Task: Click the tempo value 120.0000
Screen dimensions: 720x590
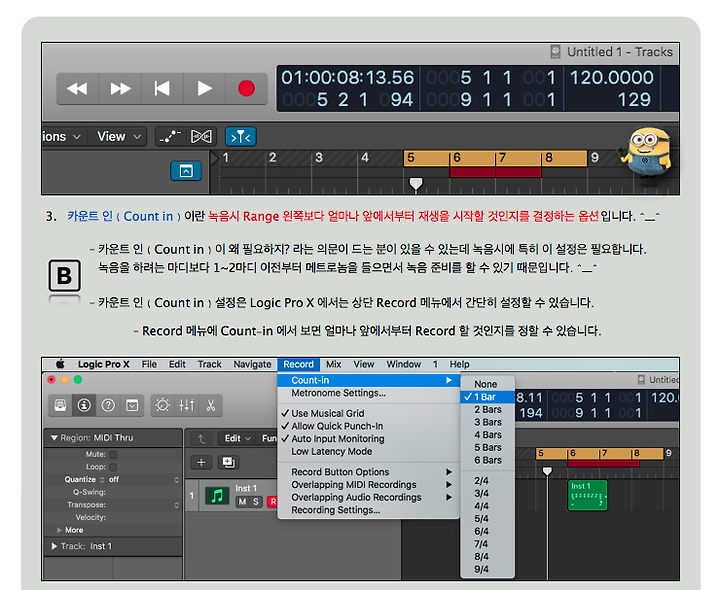Action: (611, 78)
